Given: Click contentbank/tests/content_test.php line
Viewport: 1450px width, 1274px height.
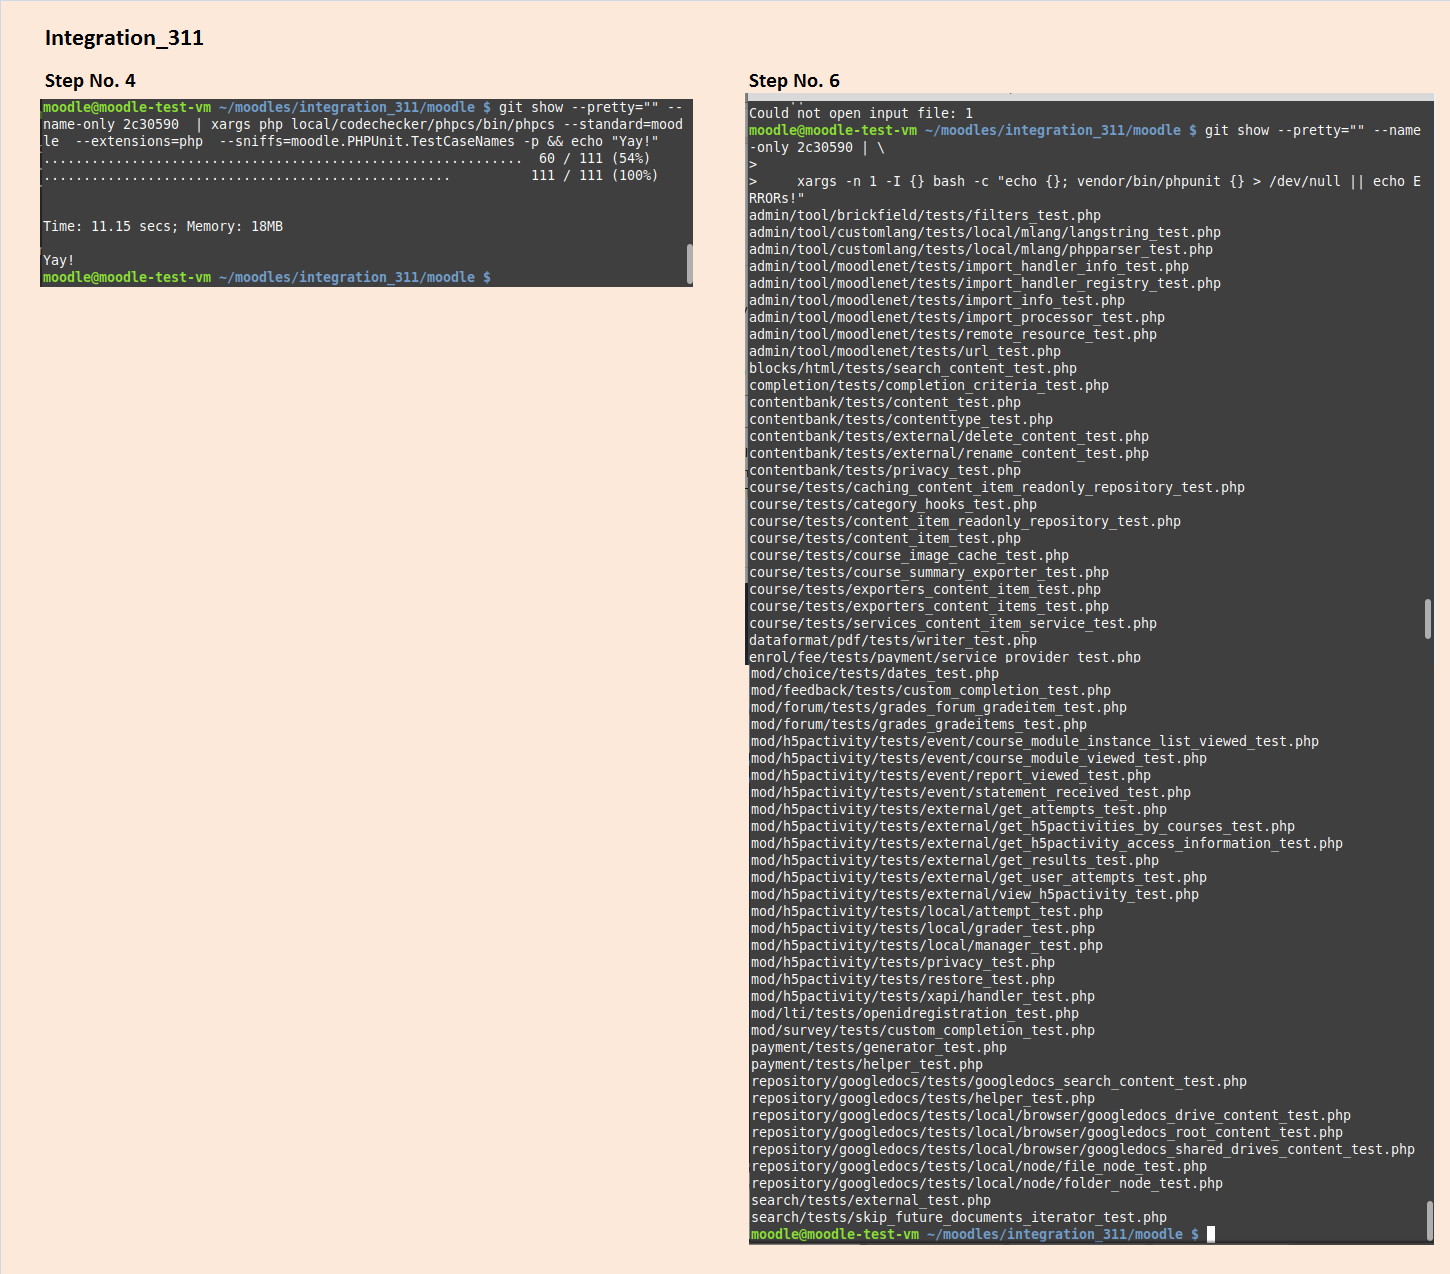Looking at the screenshot, I should click(885, 403).
